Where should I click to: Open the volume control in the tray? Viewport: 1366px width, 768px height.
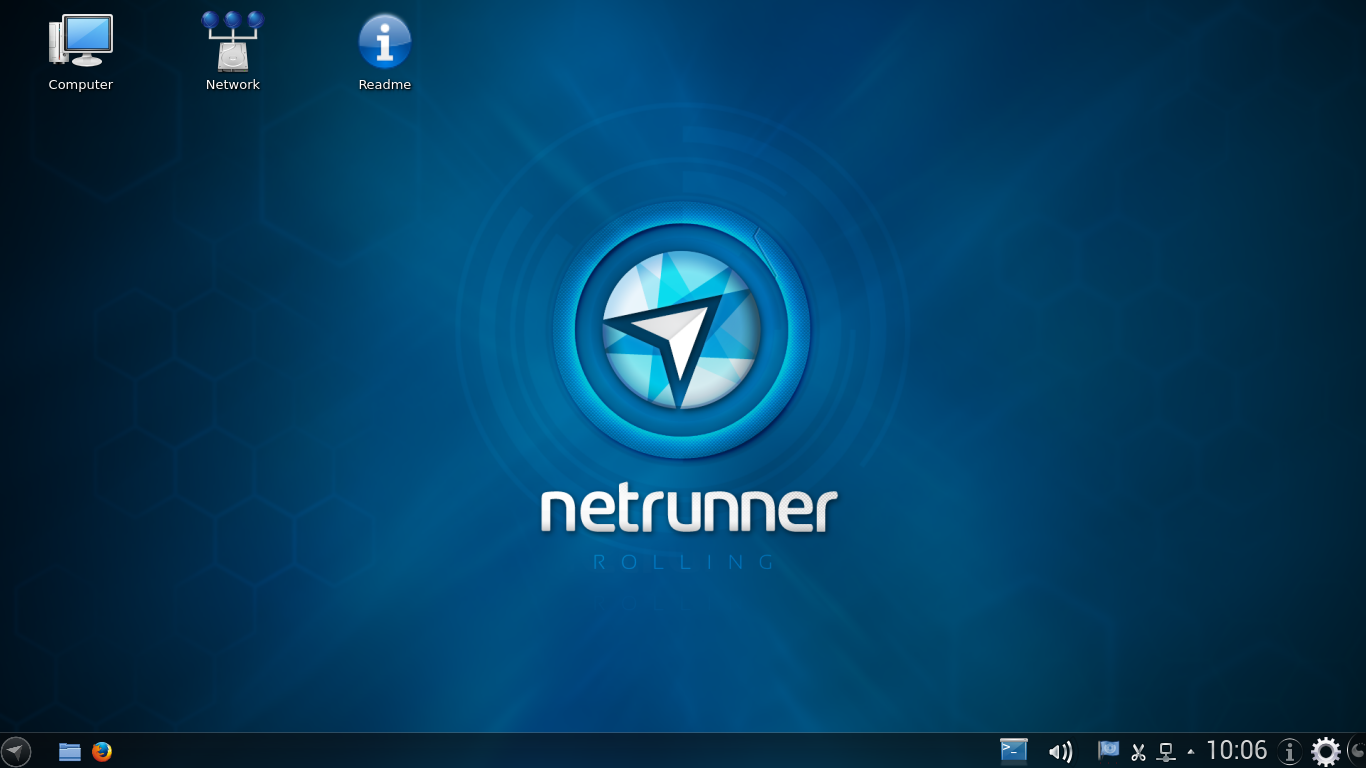(1060, 752)
